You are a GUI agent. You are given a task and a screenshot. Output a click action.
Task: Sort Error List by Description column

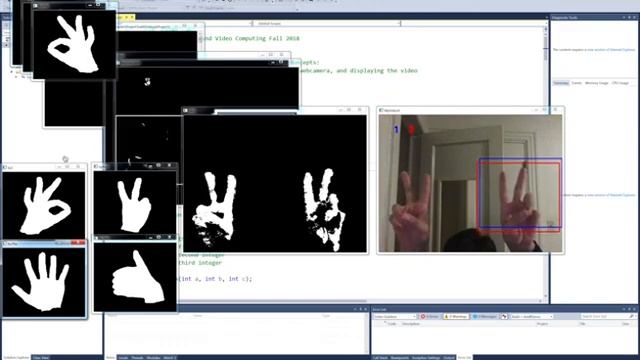[x=411, y=324]
